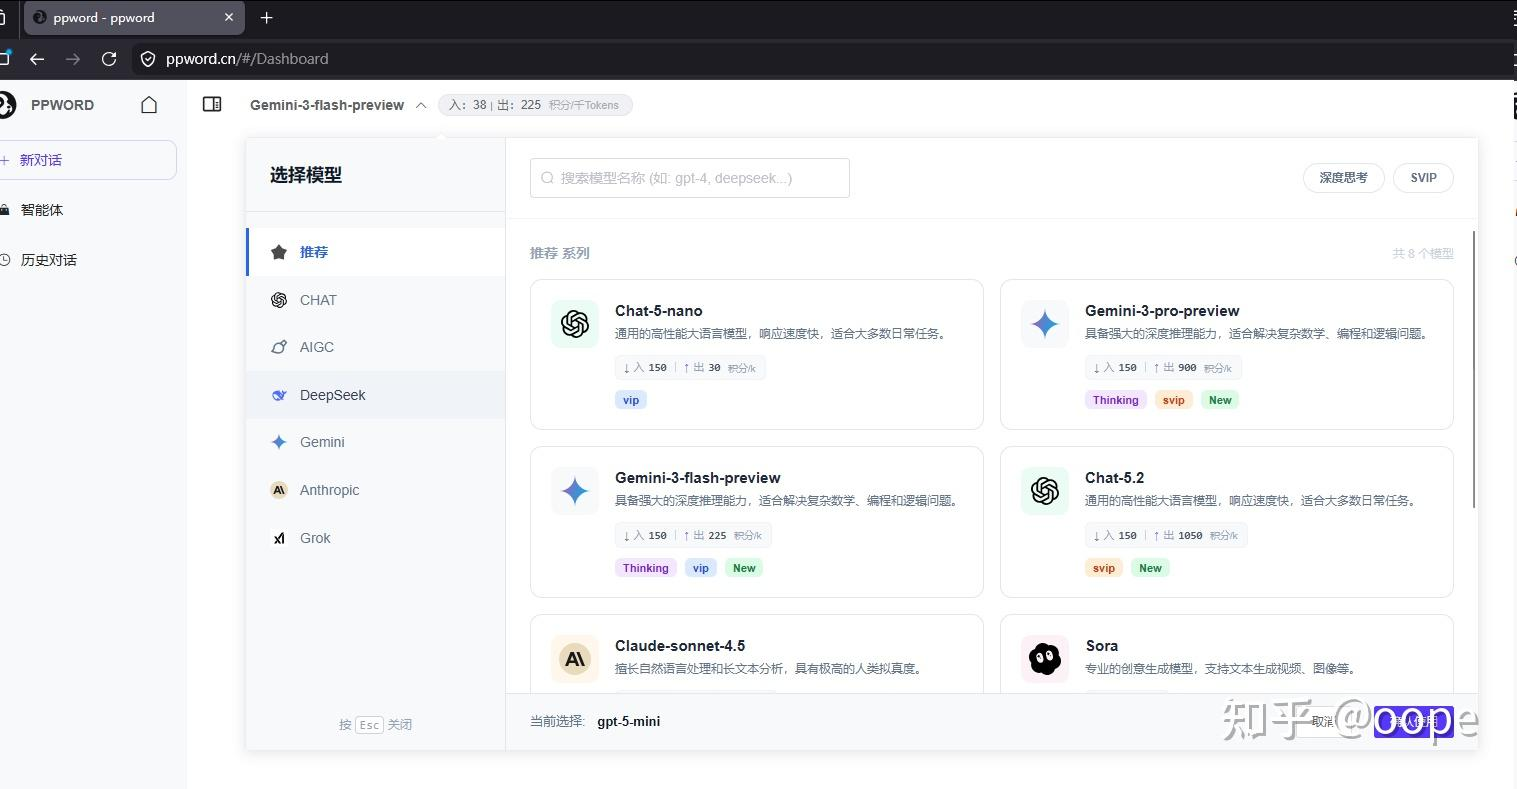The height and width of the screenshot is (789, 1517).
Task: Click the model name search field
Action: (690, 178)
